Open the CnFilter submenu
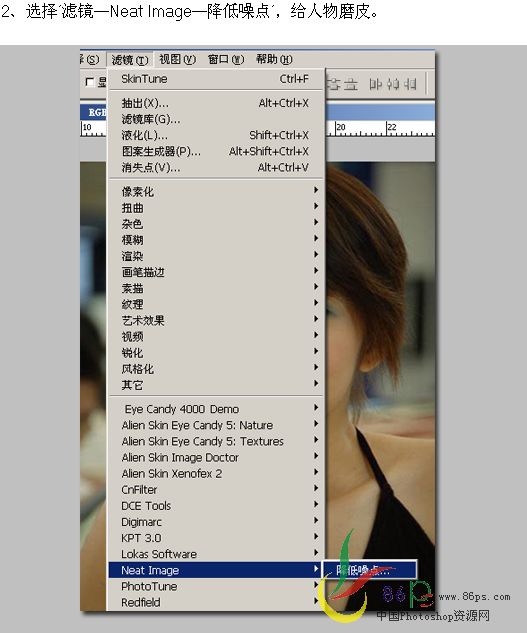527x633 pixels. (x=215, y=490)
